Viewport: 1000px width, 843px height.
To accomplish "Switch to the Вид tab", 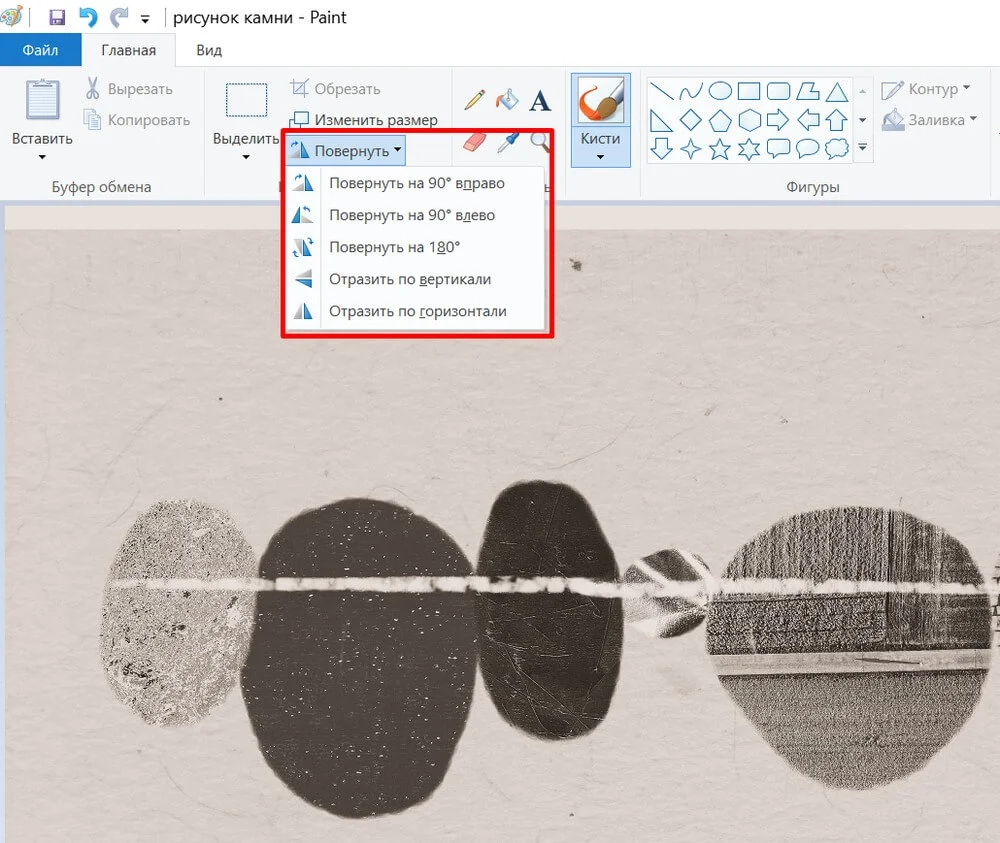I will coord(209,50).
